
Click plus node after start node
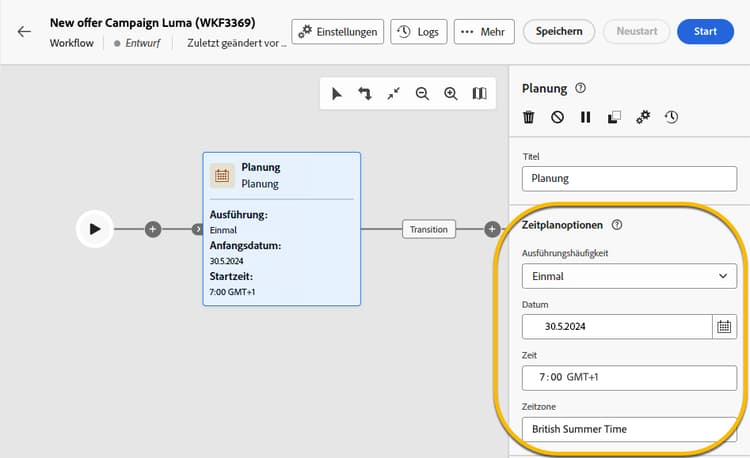point(153,229)
